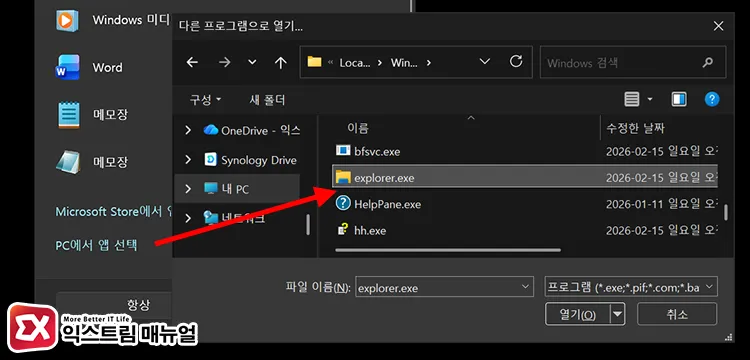Click the Windows media player icon

coord(67,21)
